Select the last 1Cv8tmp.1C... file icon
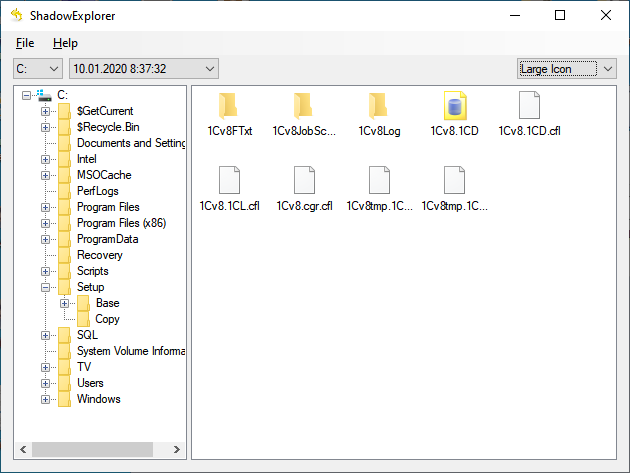This screenshot has width=630, height=473. (454, 180)
